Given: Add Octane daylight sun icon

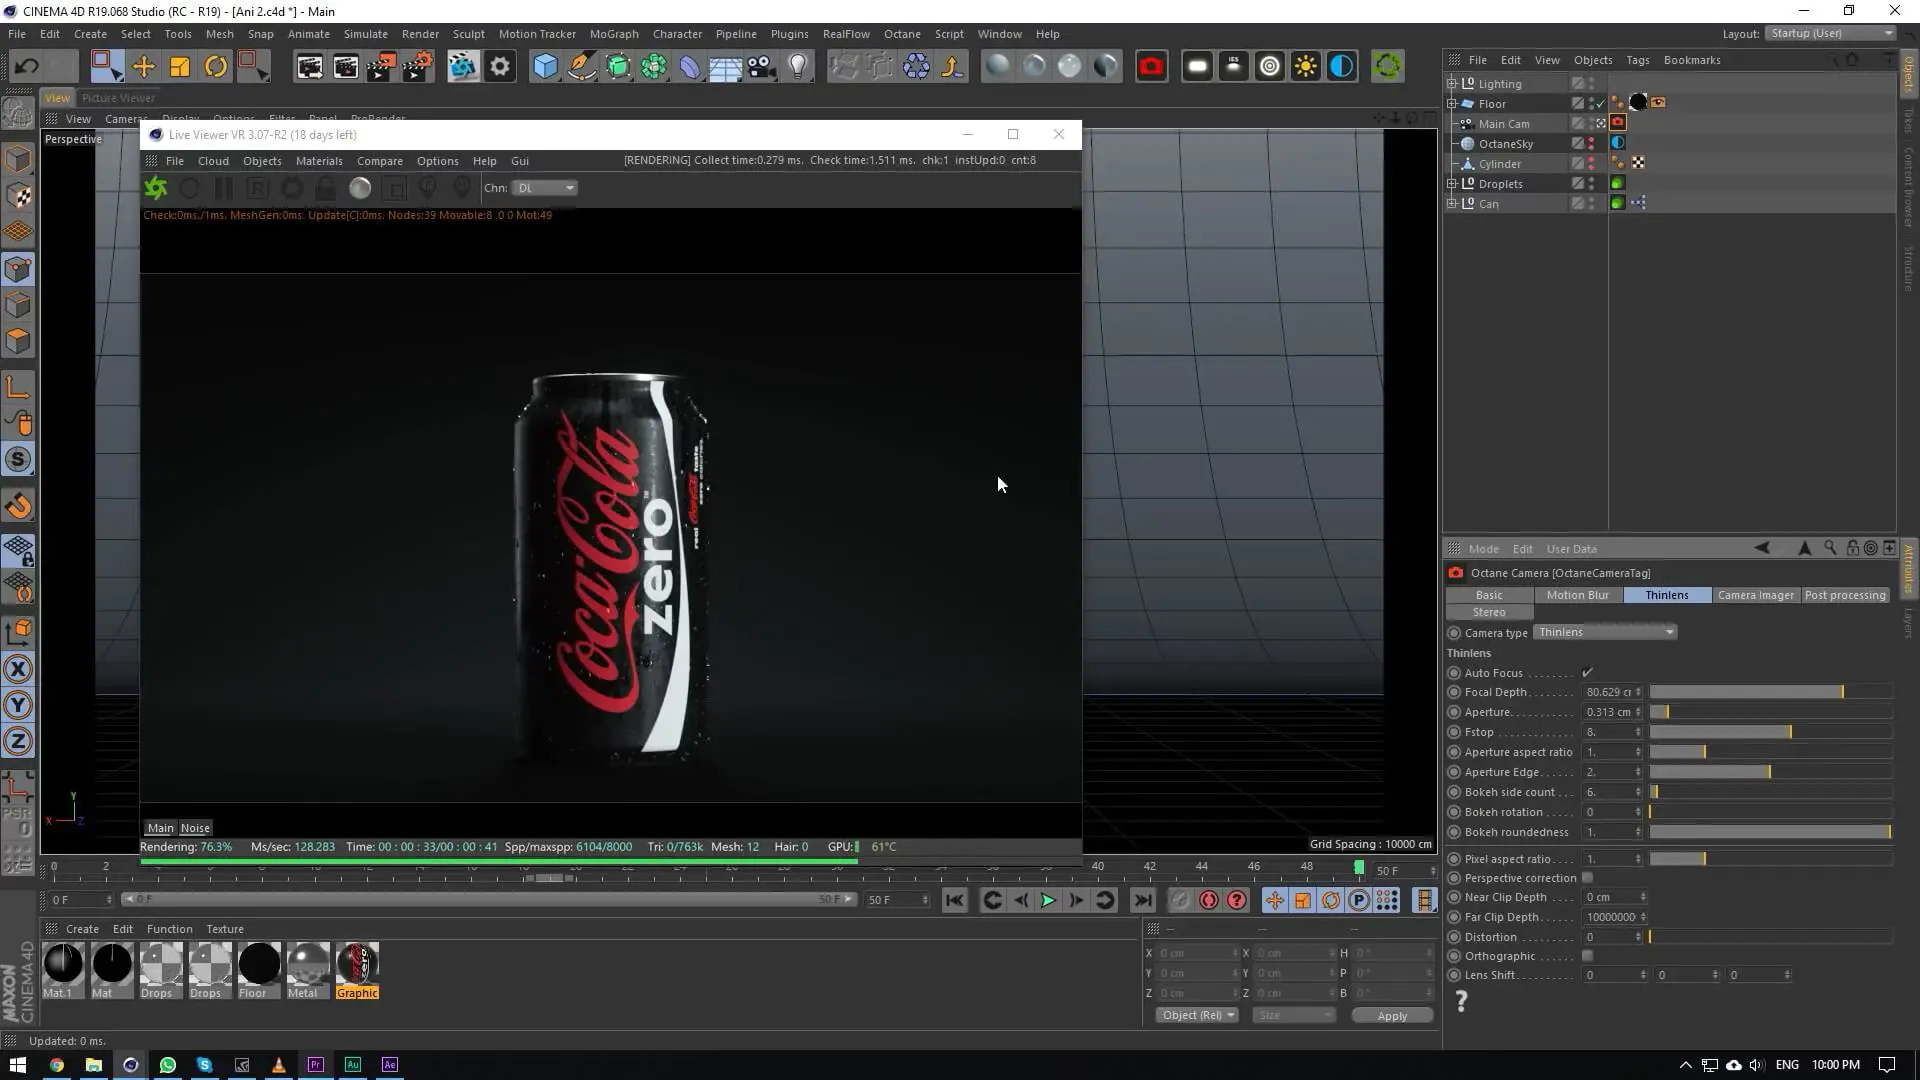Looking at the screenshot, I should tap(1305, 67).
